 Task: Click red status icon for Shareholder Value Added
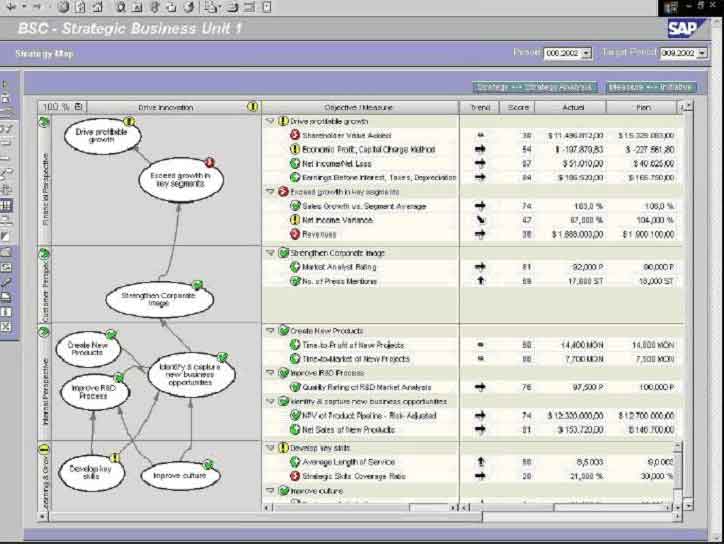point(295,135)
